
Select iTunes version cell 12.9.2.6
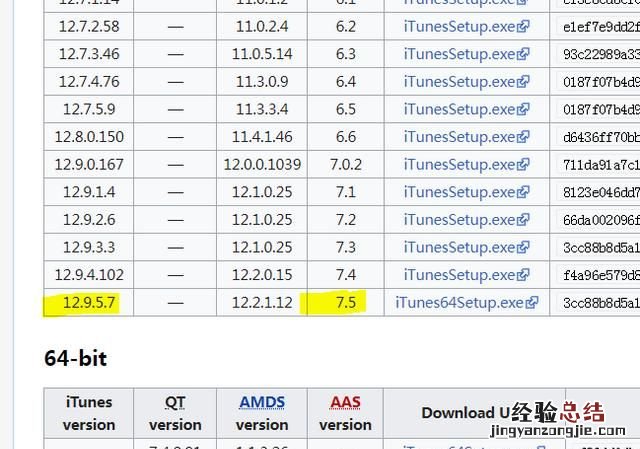pos(89,220)
